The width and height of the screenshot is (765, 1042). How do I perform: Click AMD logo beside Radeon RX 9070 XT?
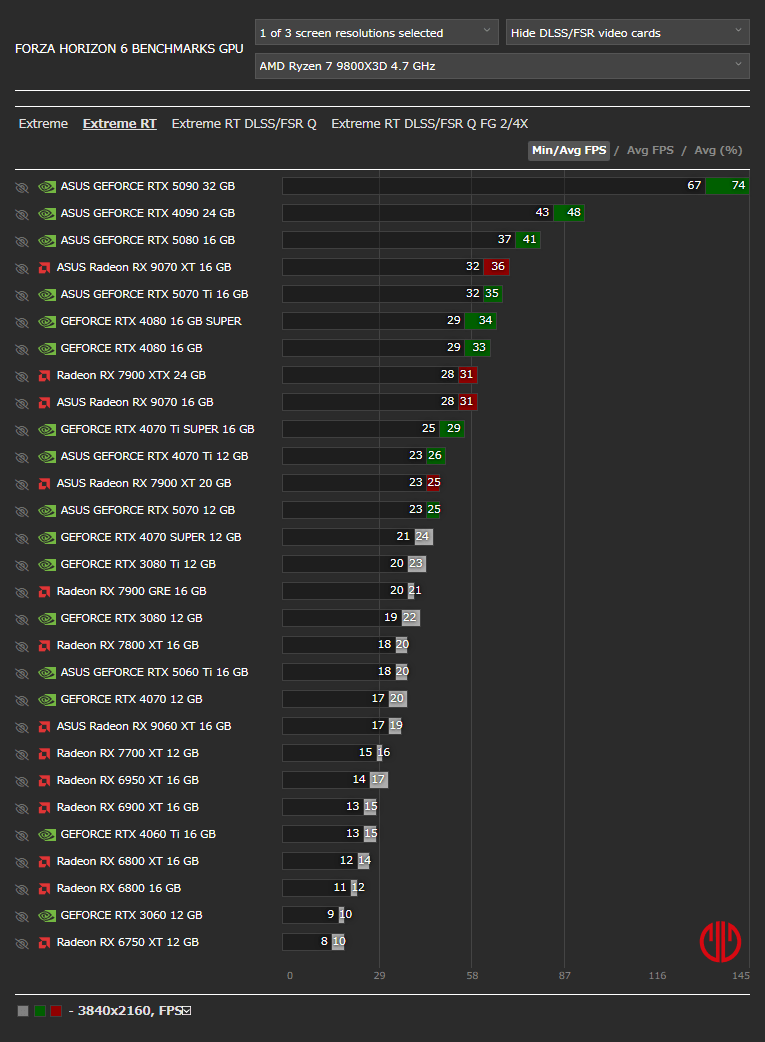point(45,268)
